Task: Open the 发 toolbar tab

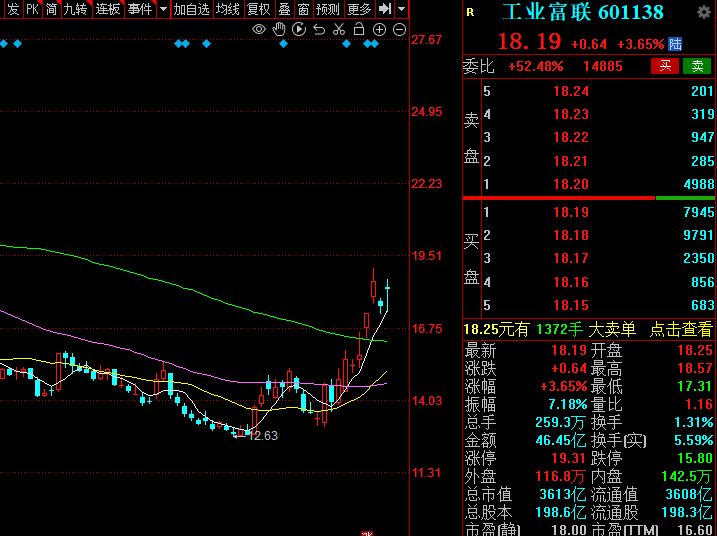Action: click(x=13, y=9)
